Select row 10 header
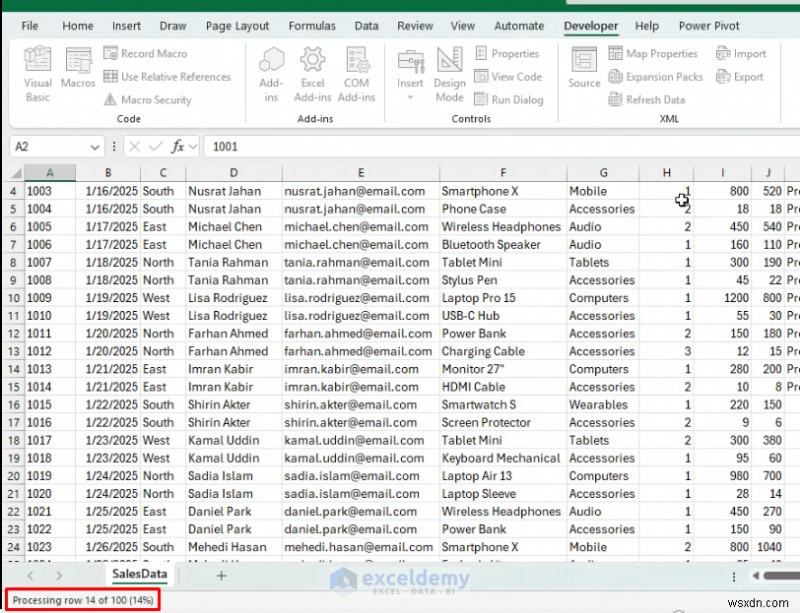Viewport: 800px width, 613px height. click(13, 298)
